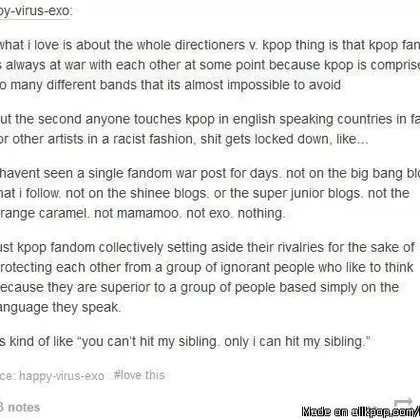Viewport: 420px width, 420px height.
Task: Select the #love this tag
Action: click(139, 375)
